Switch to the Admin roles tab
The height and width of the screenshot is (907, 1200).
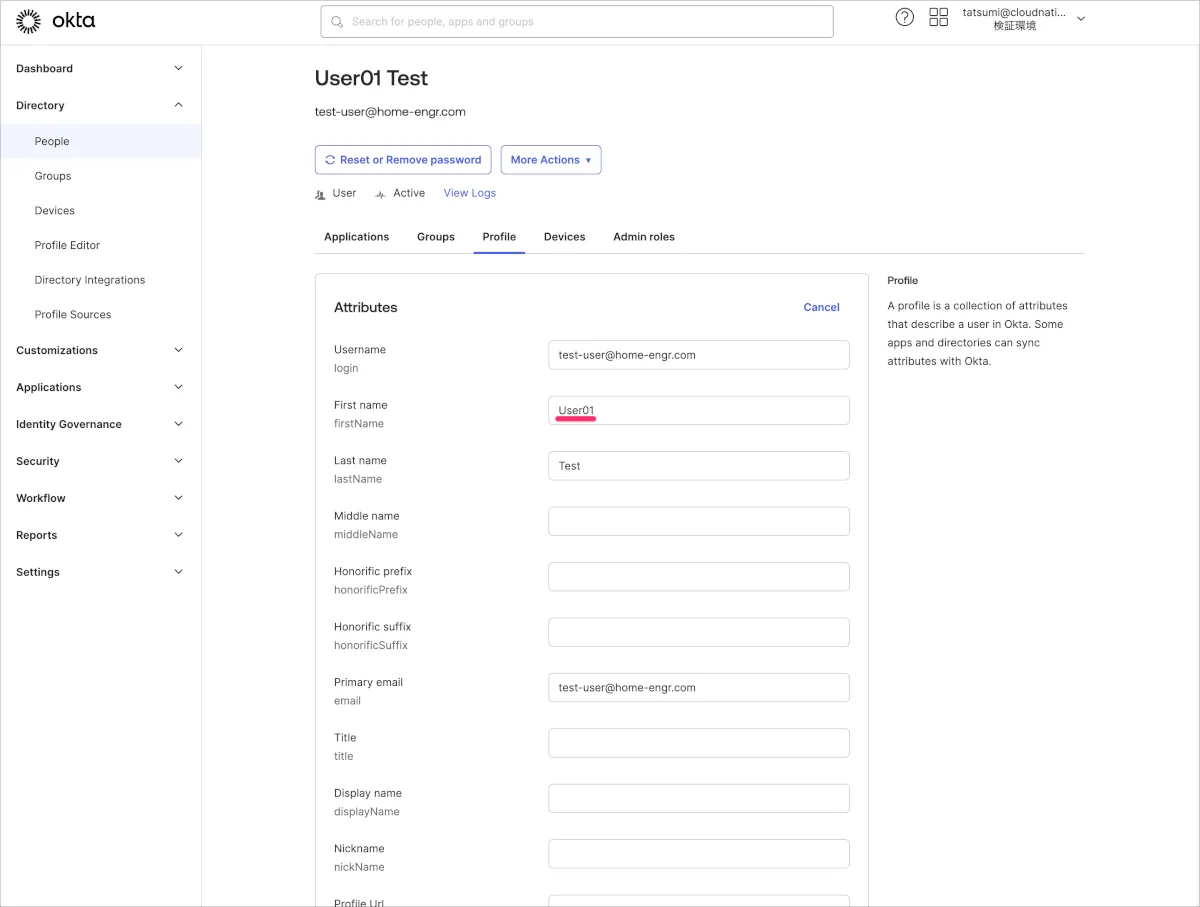[643, 237]
